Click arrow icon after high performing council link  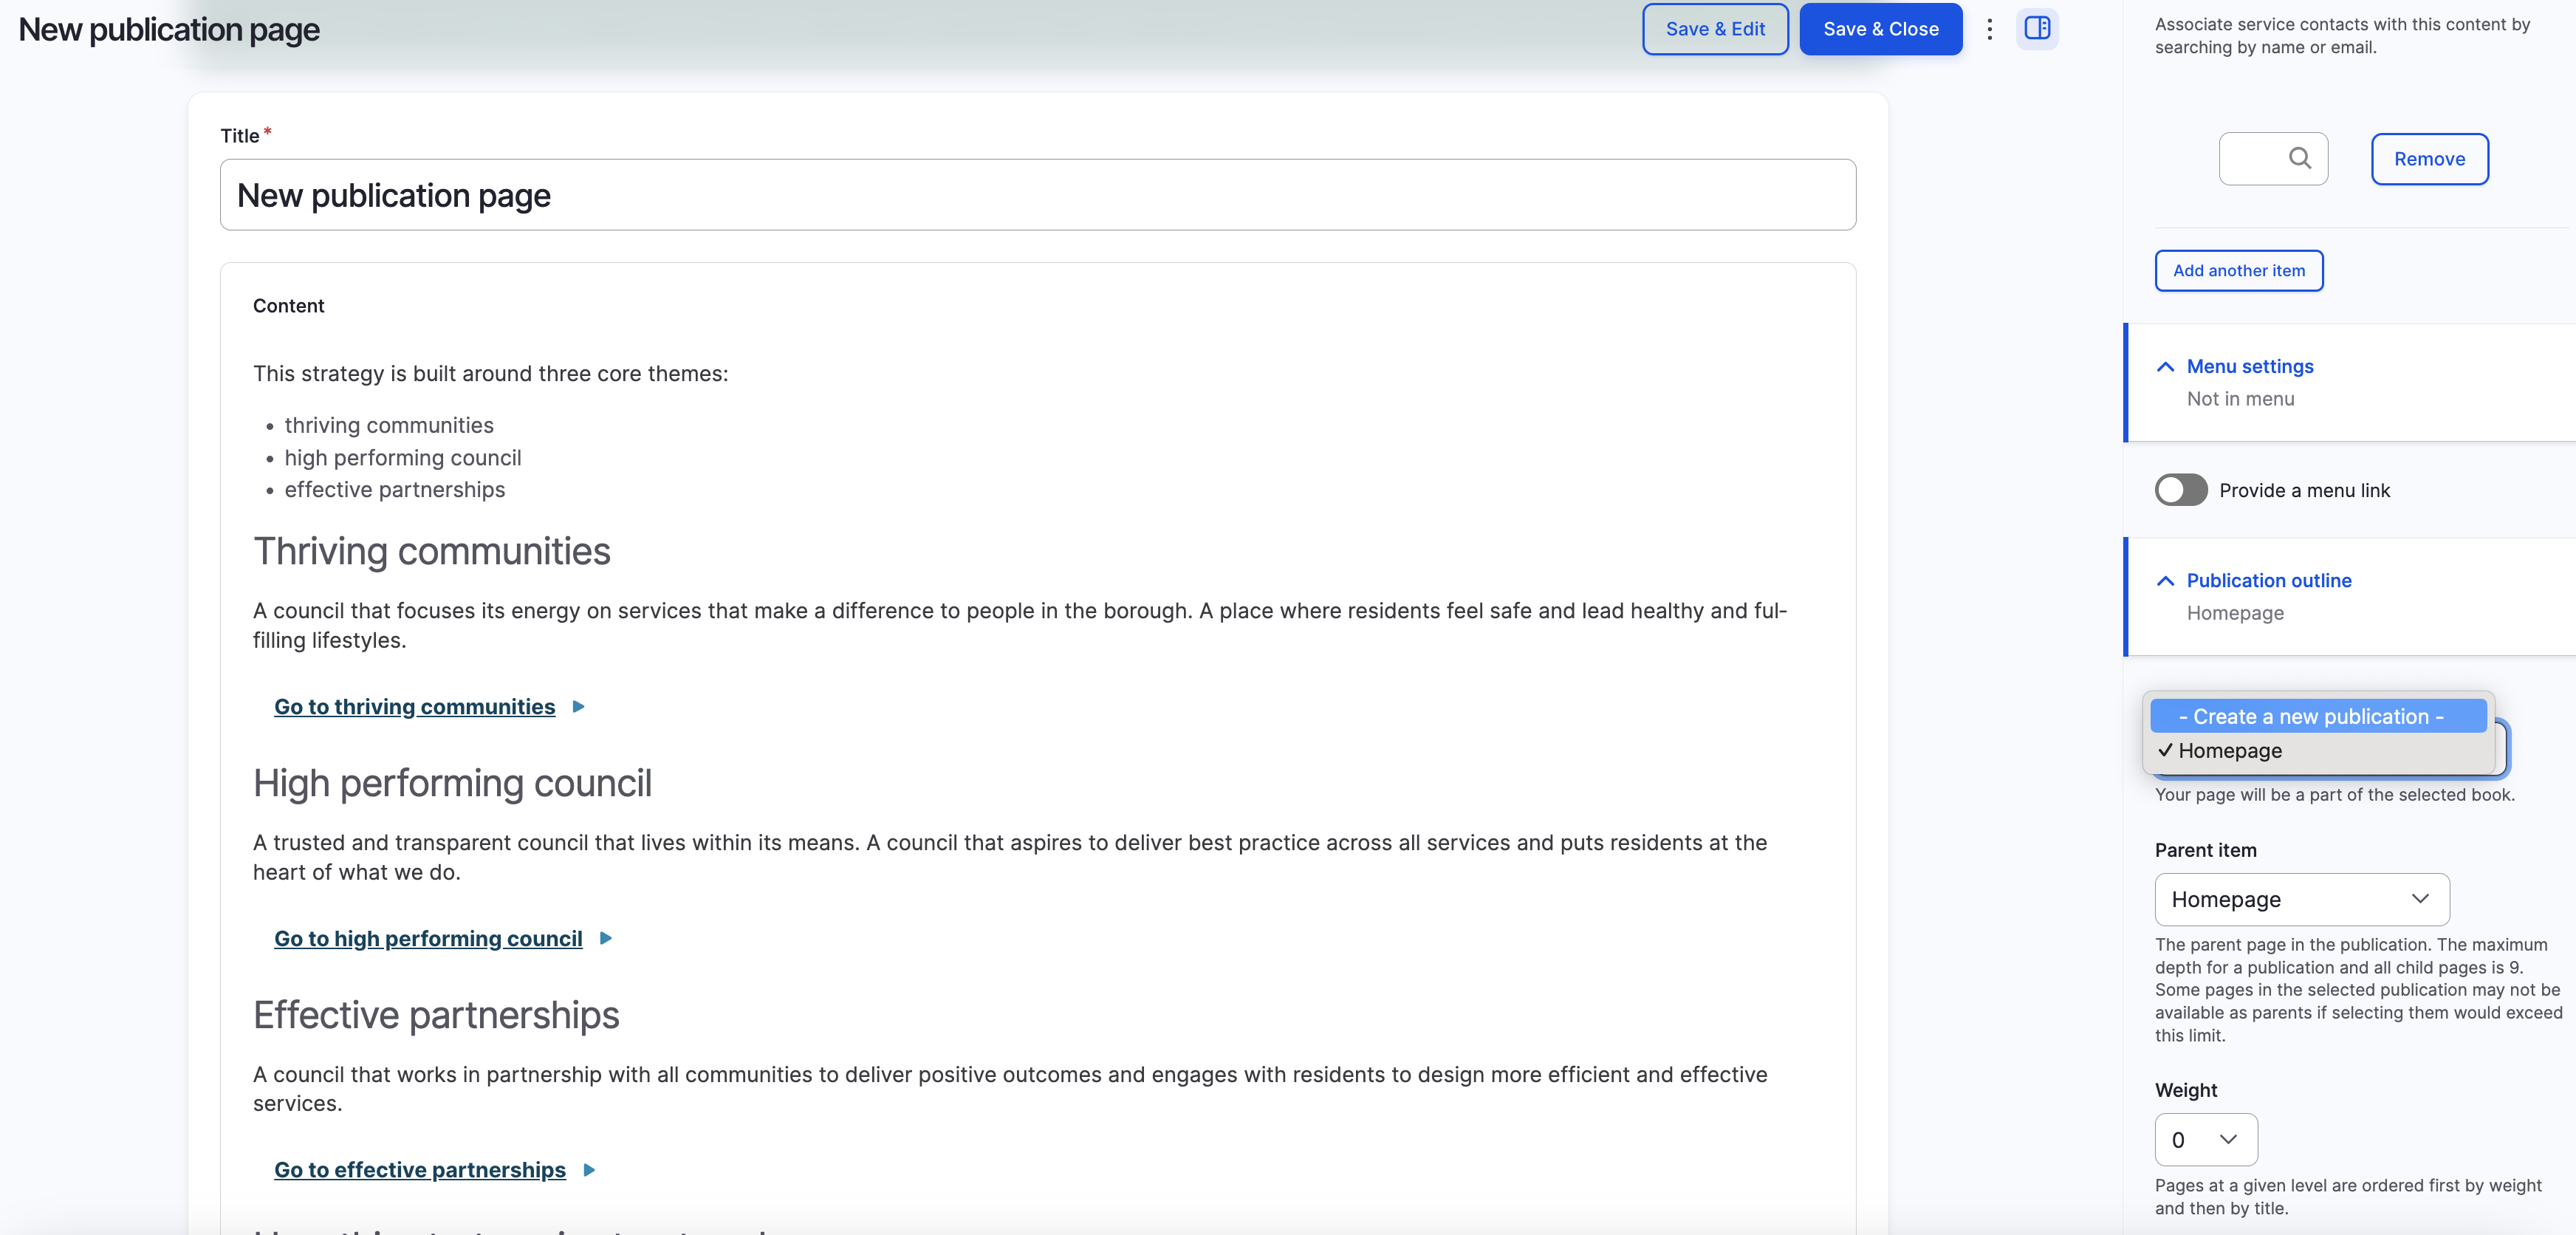[x=605, y=938]
